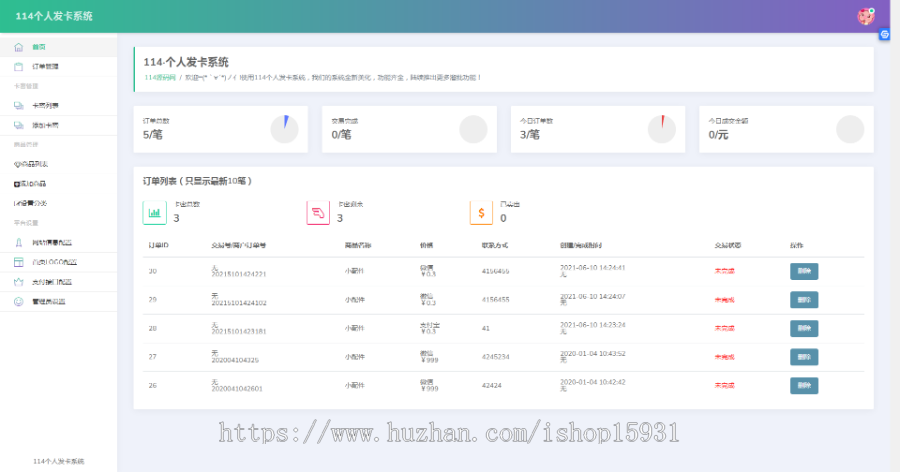Click the payment interface crown icon
Viewport: 900px width, 472px height.
point(18,282)
